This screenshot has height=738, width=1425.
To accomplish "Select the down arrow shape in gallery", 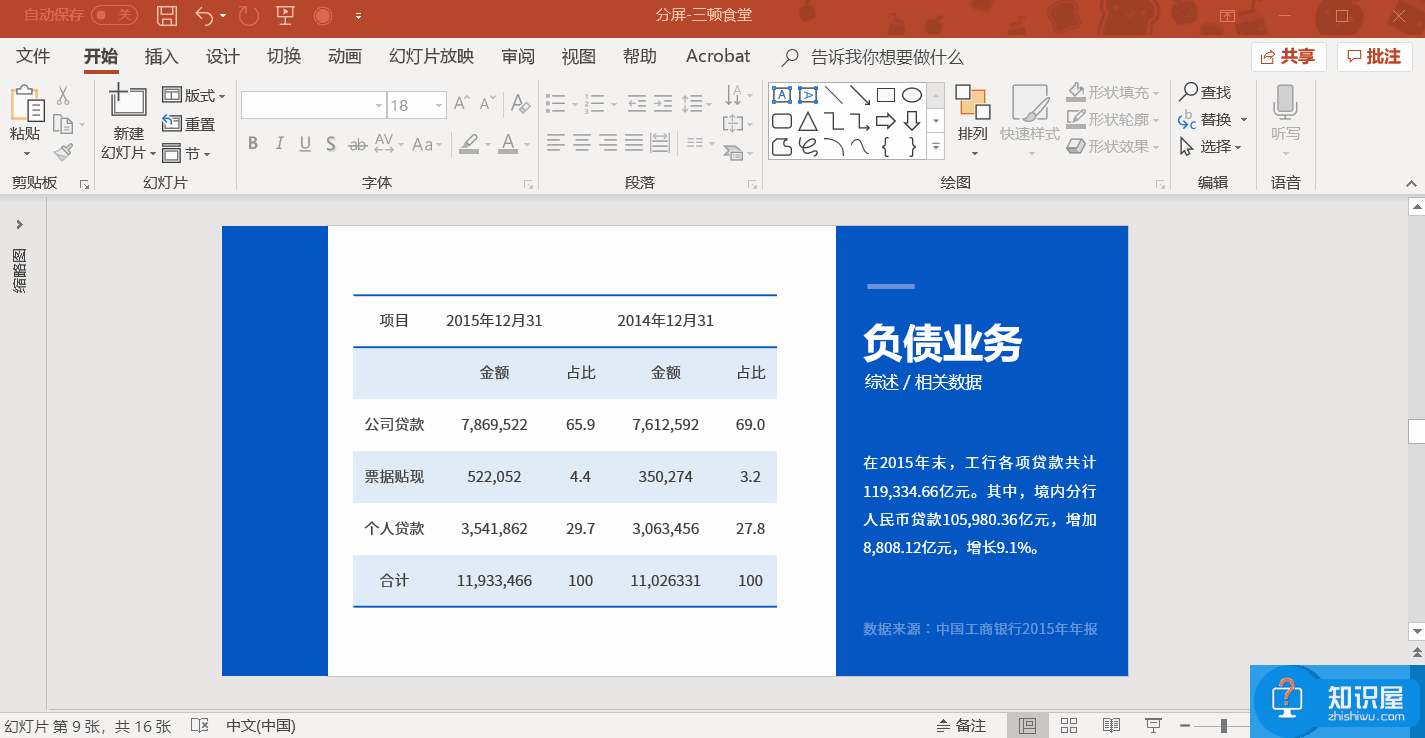I will pyautogui.click(x=912, y=121).
